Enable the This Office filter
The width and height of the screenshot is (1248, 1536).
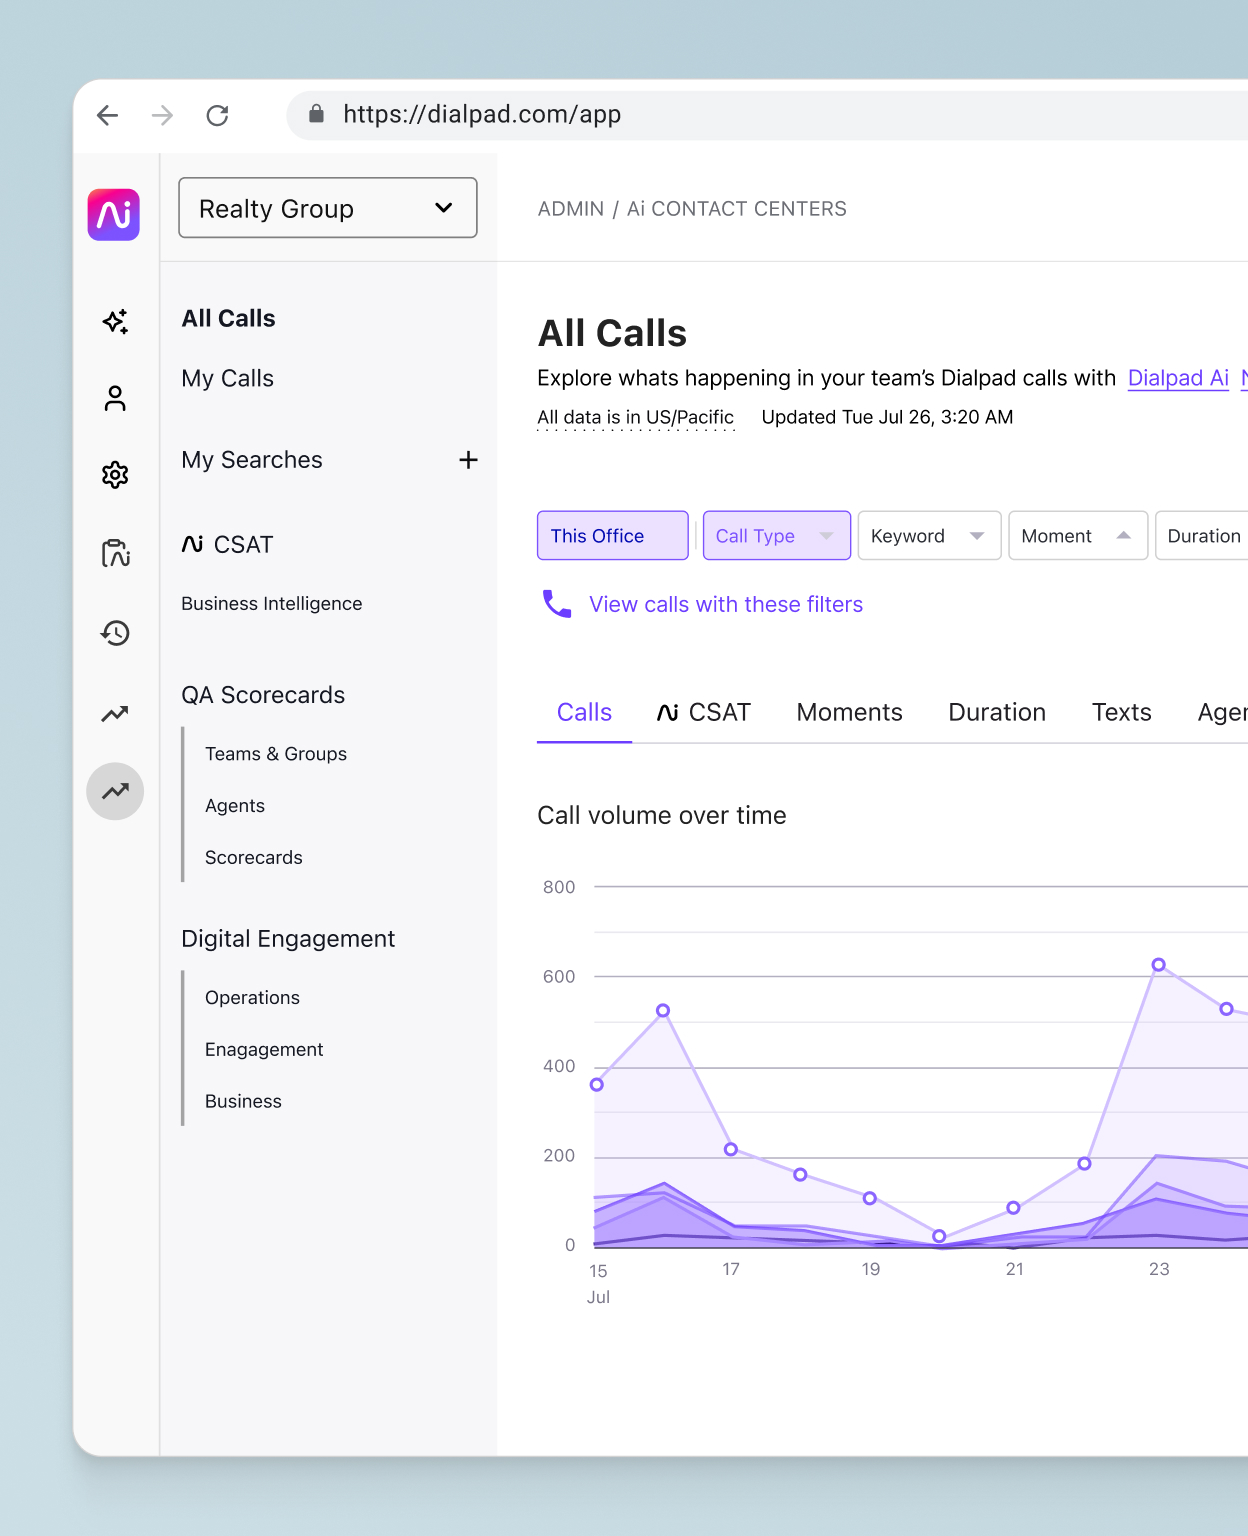pos(612,535)
